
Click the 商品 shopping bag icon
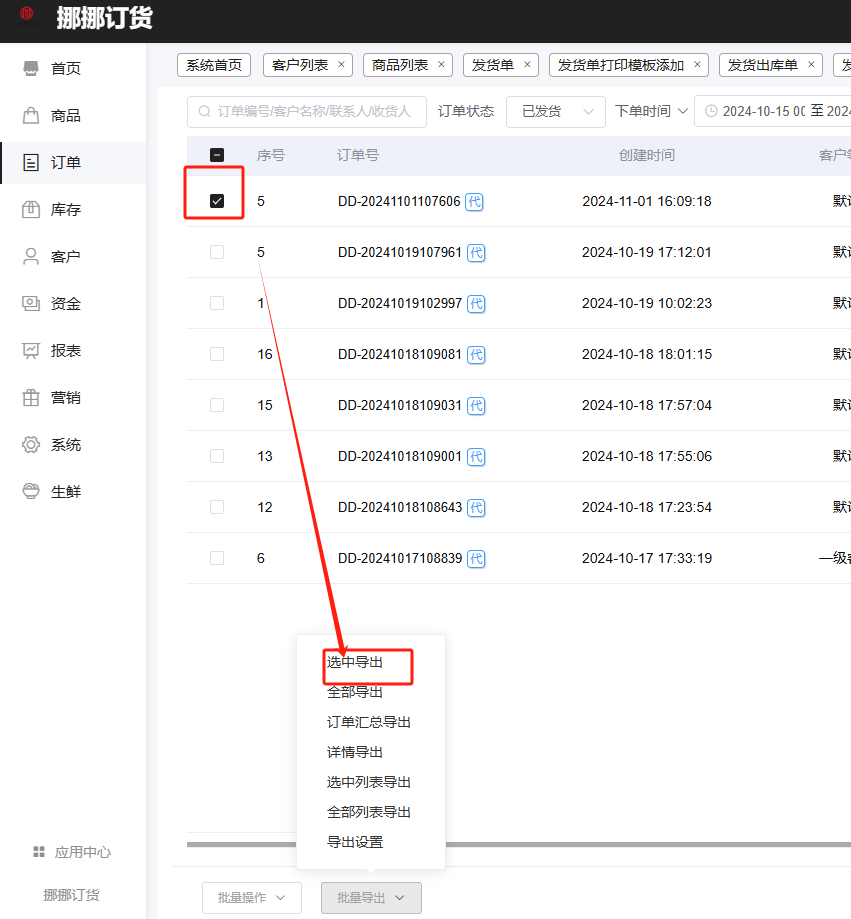(x=31, y=115)
